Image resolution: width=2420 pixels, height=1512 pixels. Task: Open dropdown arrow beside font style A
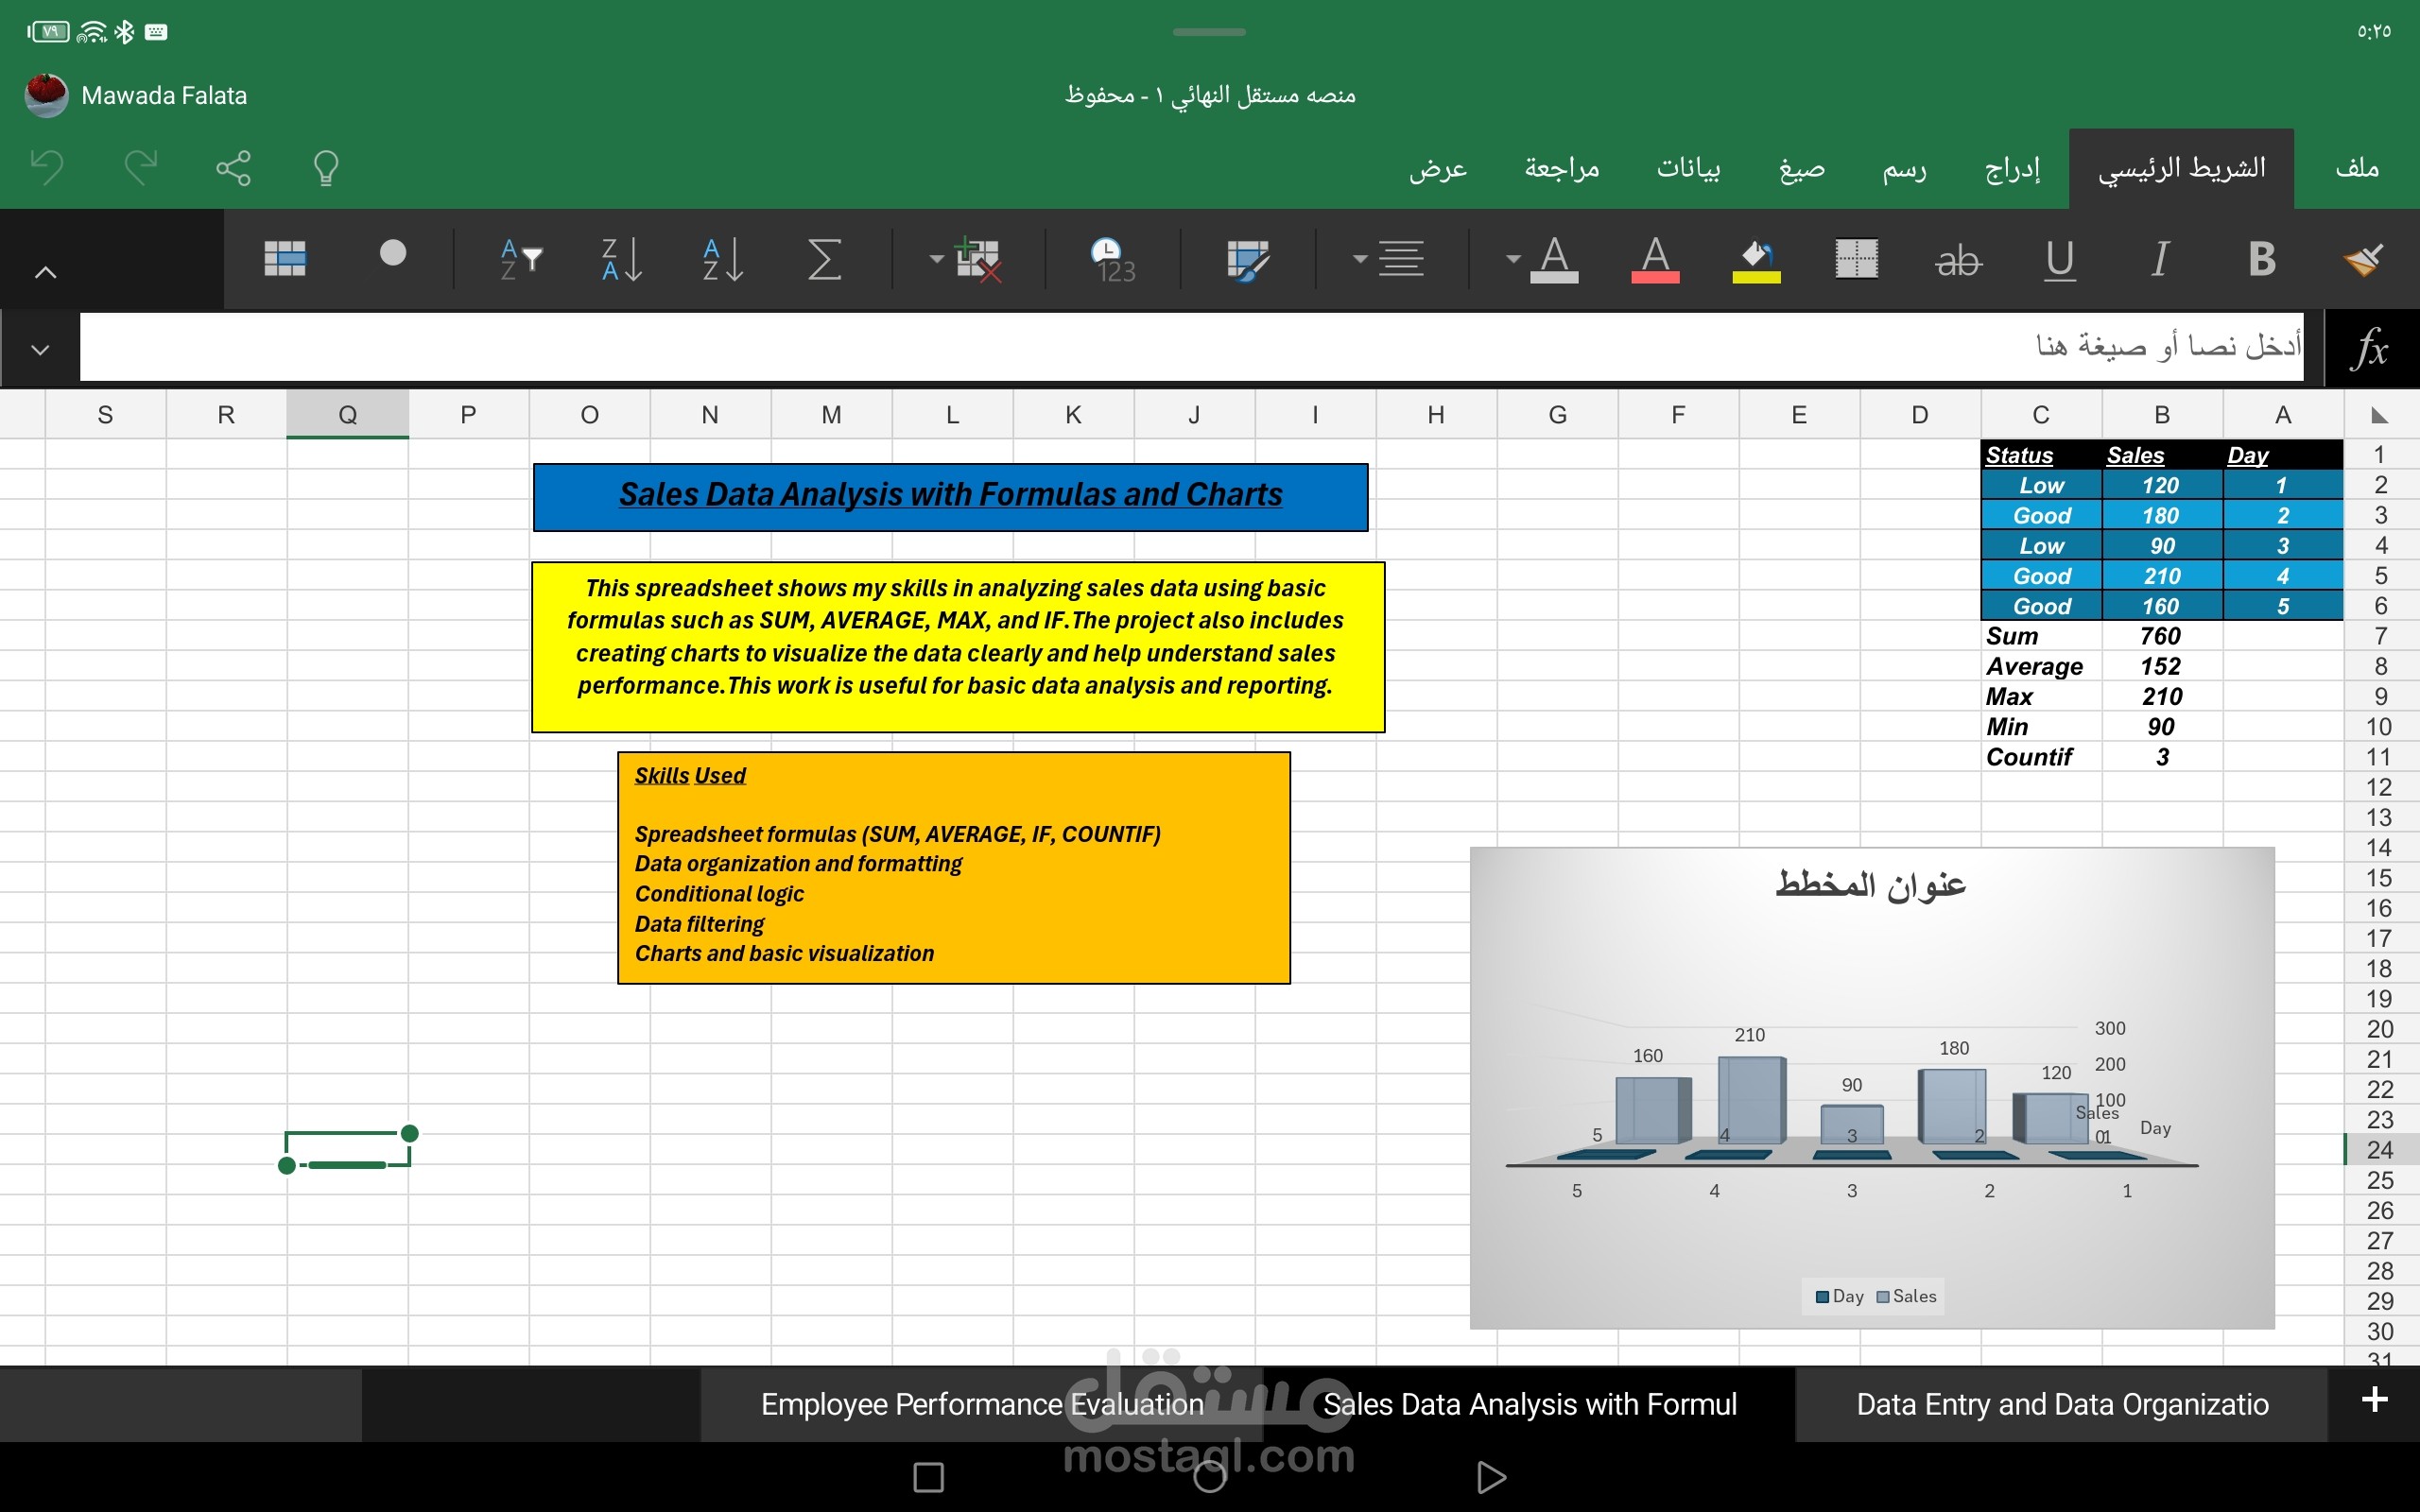click(x=1512, y=259)
